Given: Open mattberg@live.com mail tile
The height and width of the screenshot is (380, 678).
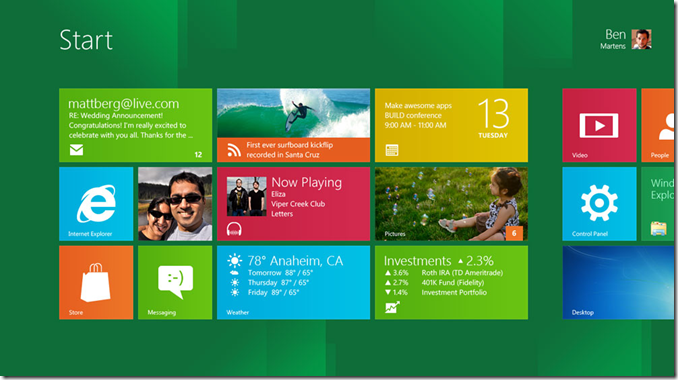Looking at the screenshot, I should (135, 125).
